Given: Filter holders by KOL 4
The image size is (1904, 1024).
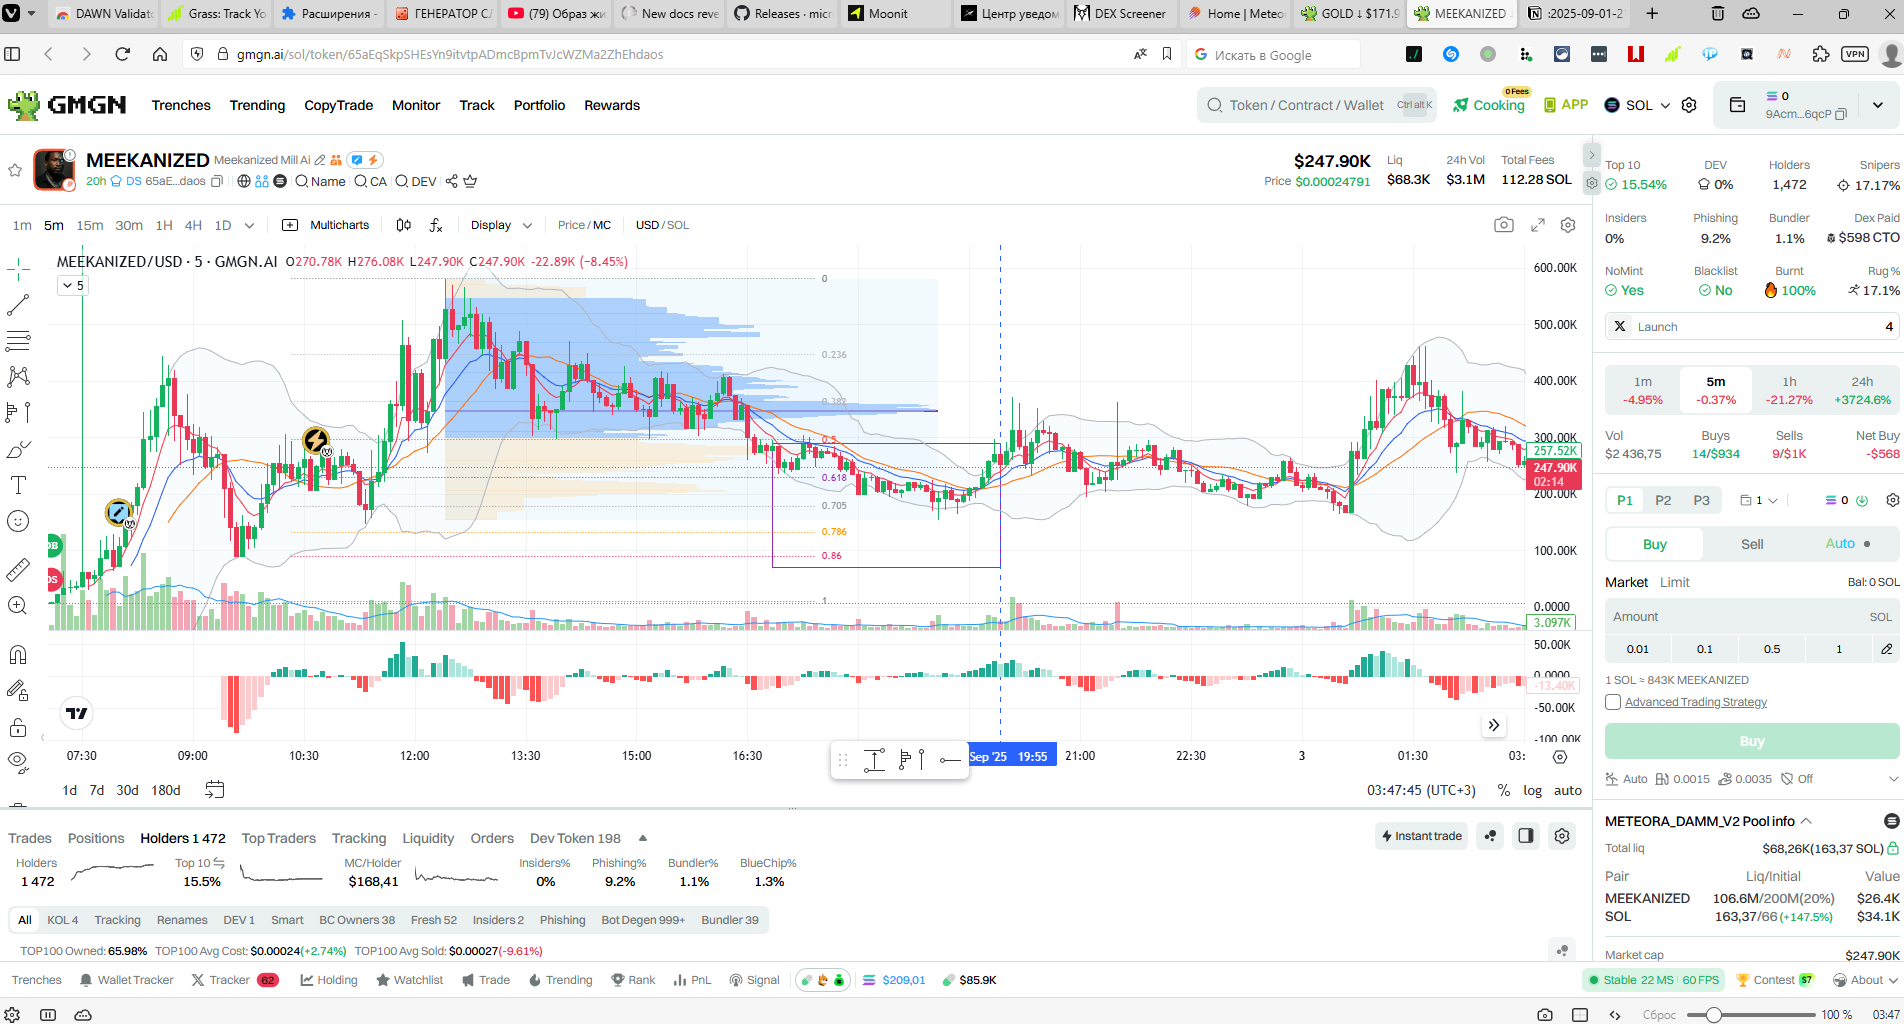Looking at the screenshot, I should 62,920.
